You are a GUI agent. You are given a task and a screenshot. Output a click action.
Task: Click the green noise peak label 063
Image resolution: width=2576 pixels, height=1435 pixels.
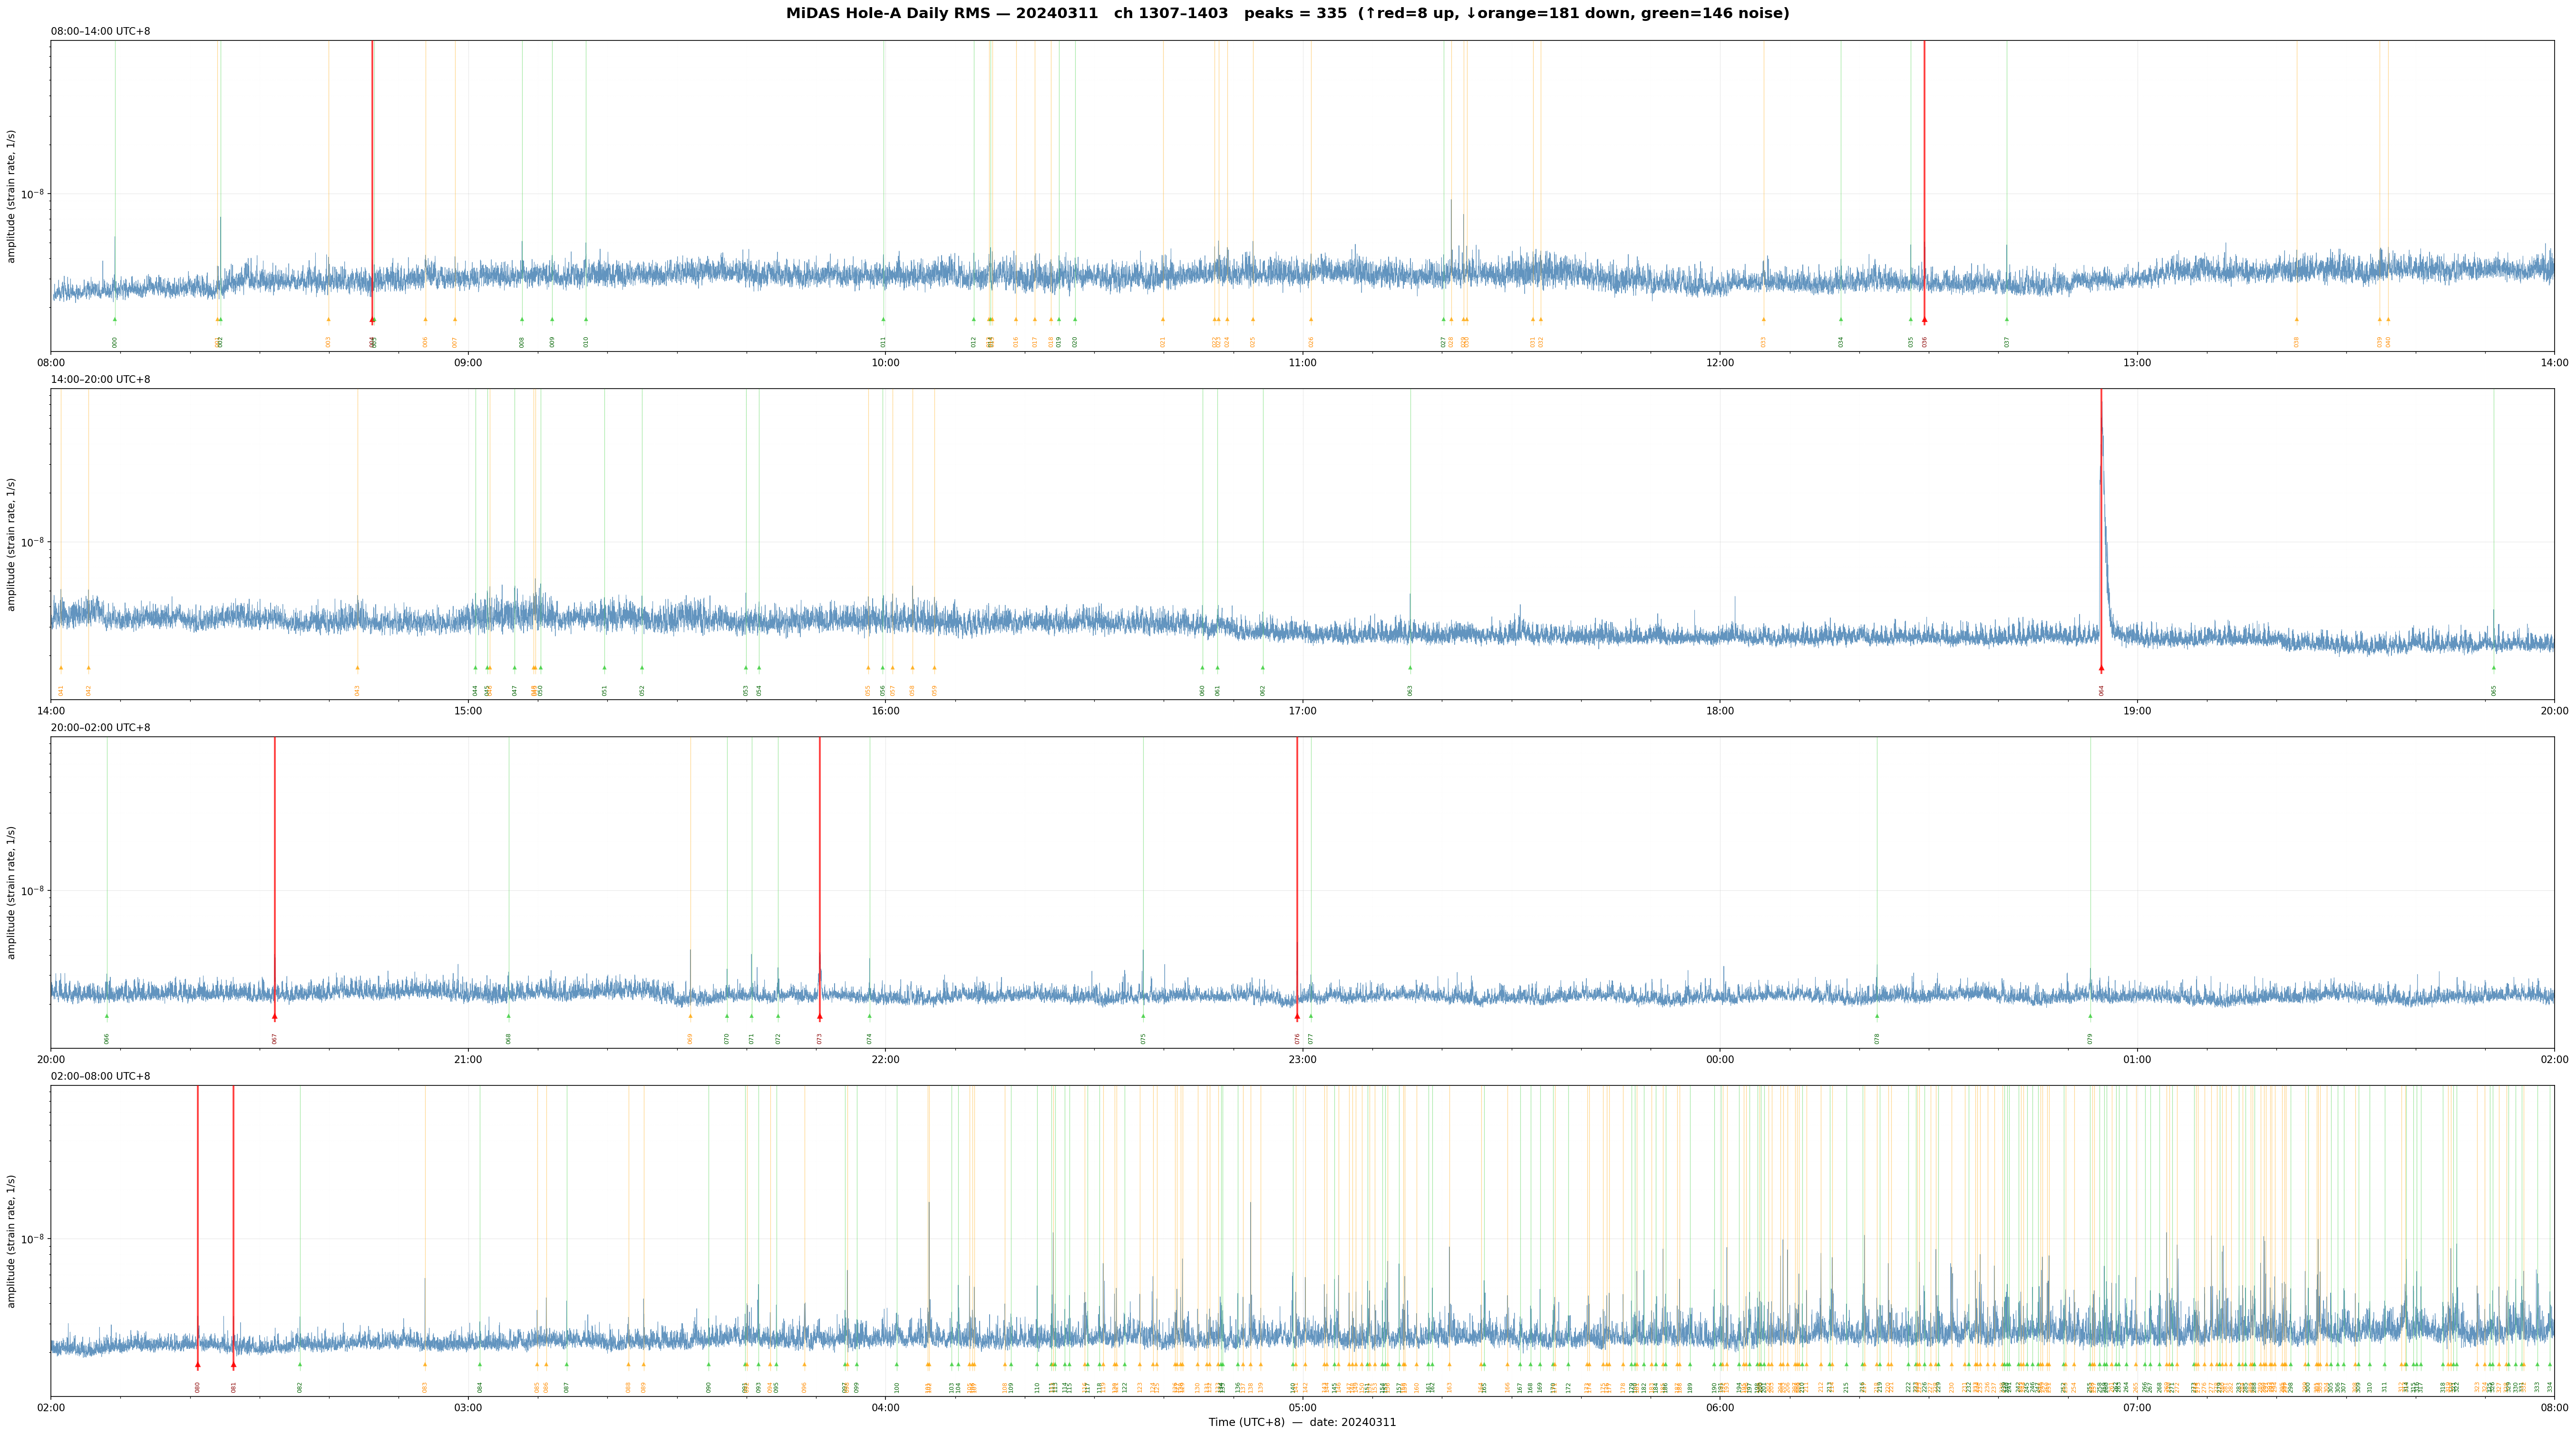tap(1410, 690)
